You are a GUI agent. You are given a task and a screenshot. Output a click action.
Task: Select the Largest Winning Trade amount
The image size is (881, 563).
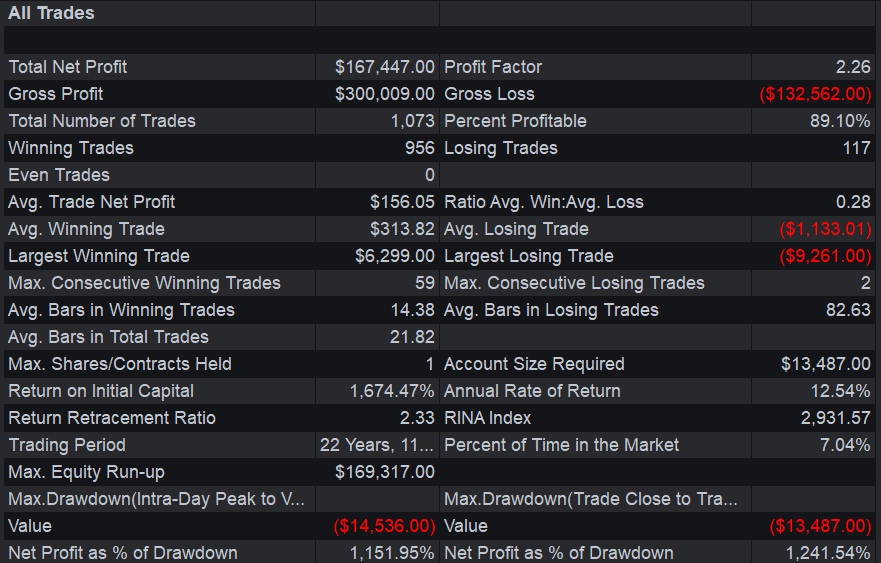394,256
